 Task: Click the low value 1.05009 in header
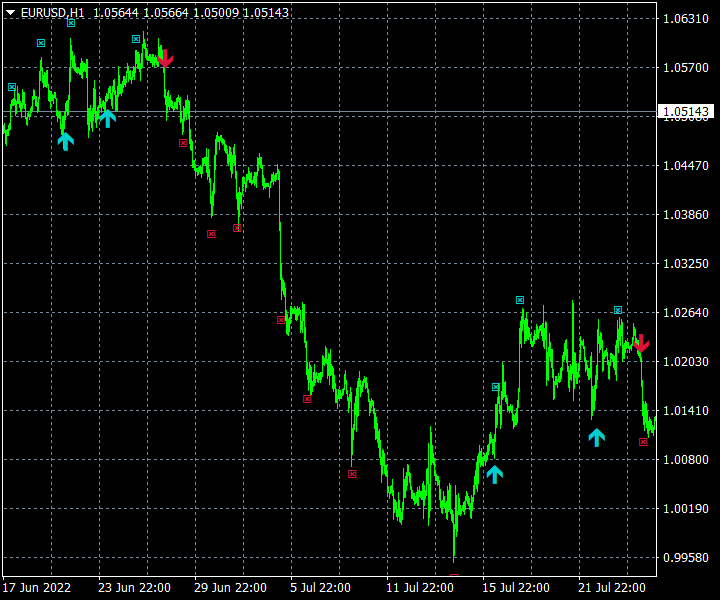pos(216,13)
